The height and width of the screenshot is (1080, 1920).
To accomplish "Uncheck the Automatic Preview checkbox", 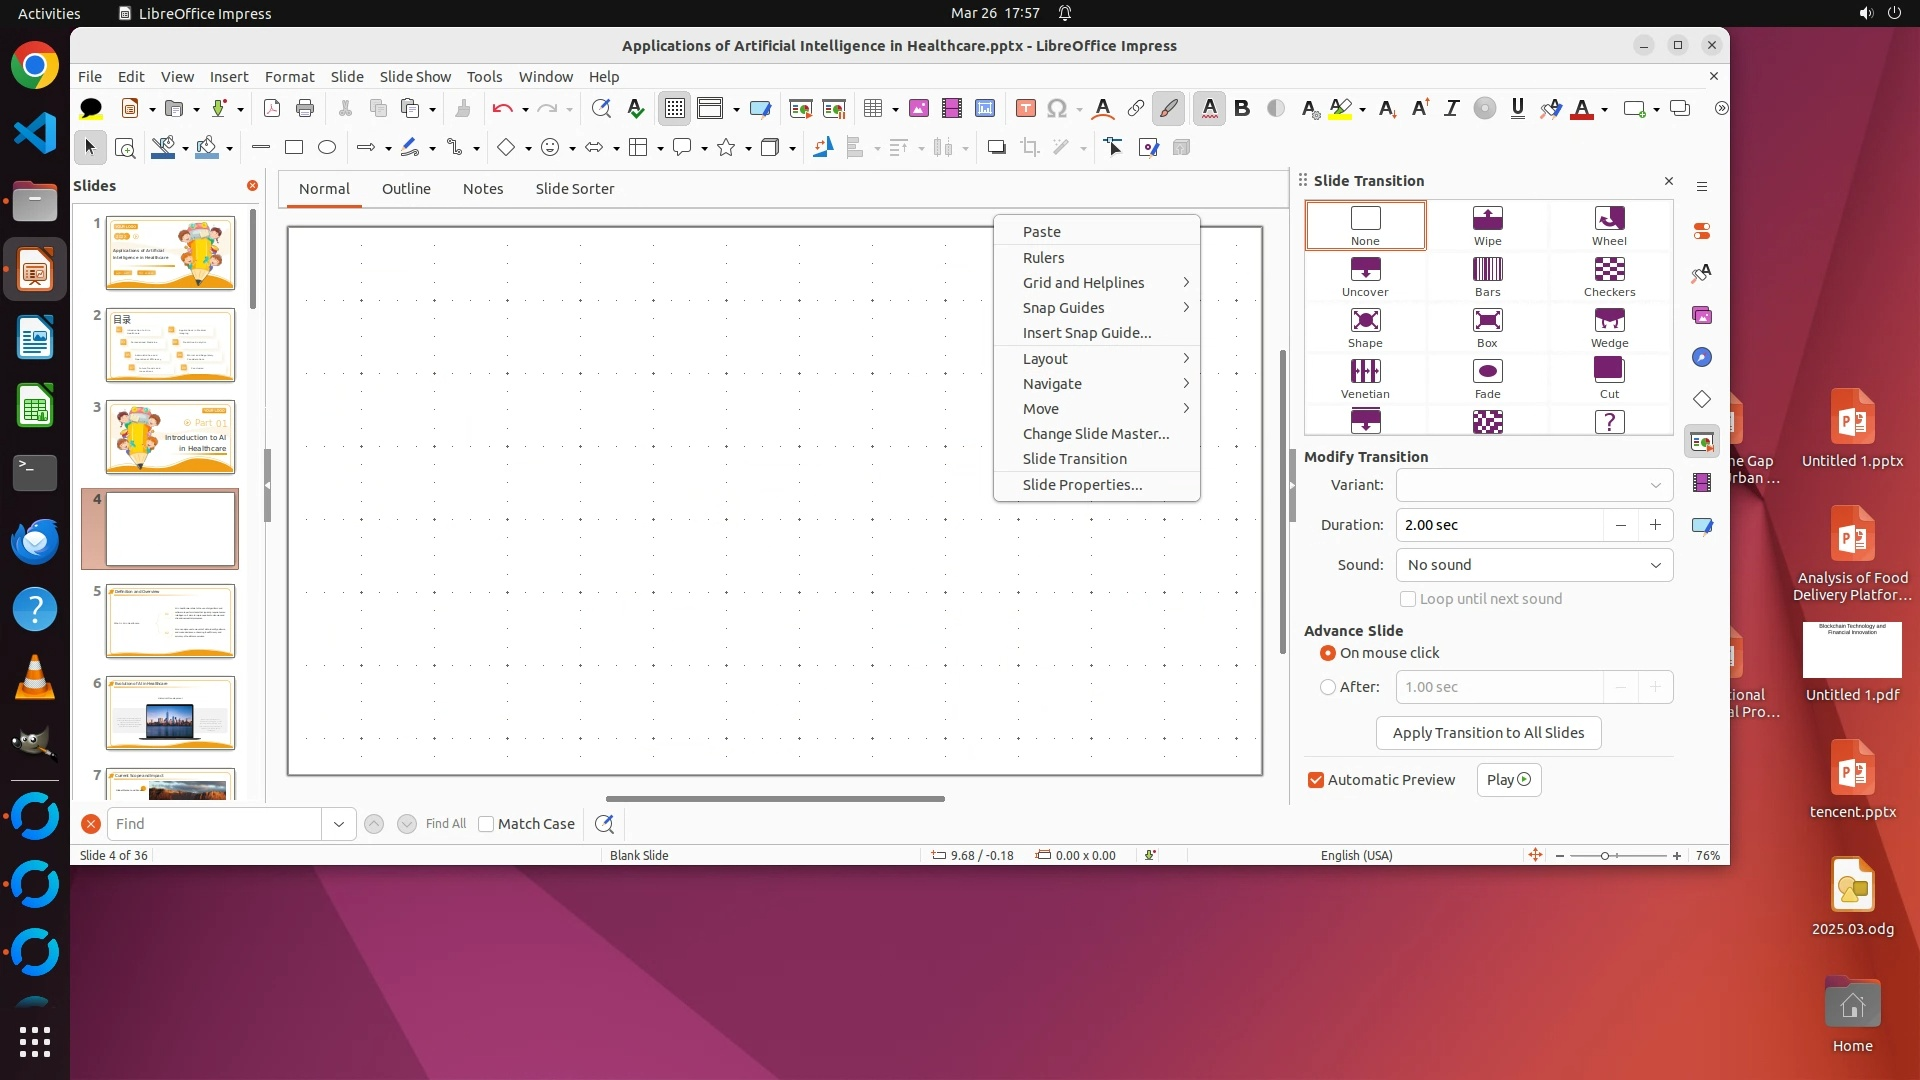I will [1316, 780].
